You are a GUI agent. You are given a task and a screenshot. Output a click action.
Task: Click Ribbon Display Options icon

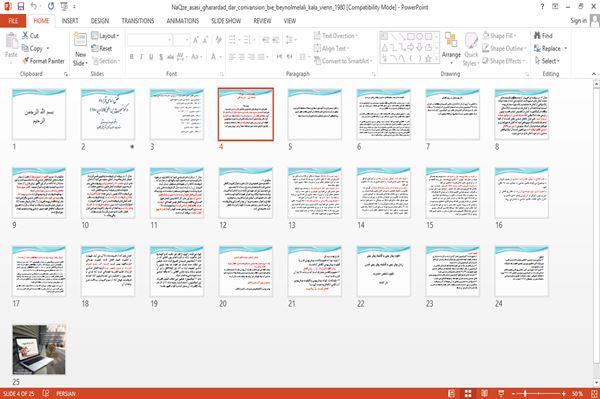click(x=555, y=7)
